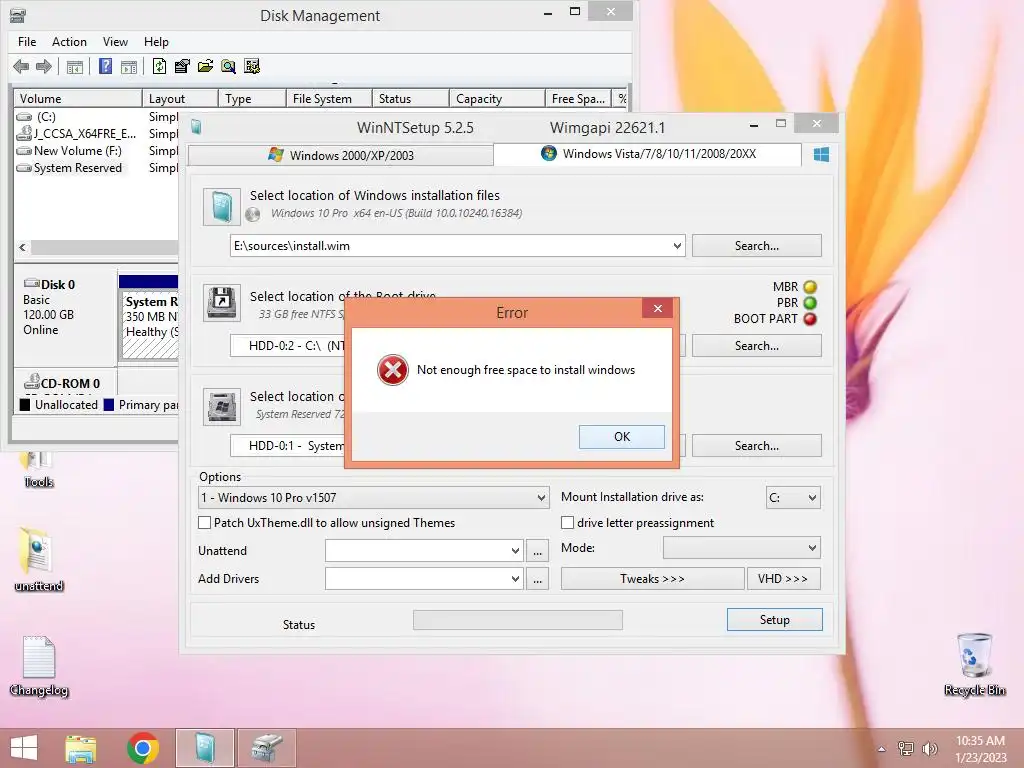Open the Mount Installation drive letter dropdown
The height and width of the screenshot is (768, 1024).
click(793, 498)
